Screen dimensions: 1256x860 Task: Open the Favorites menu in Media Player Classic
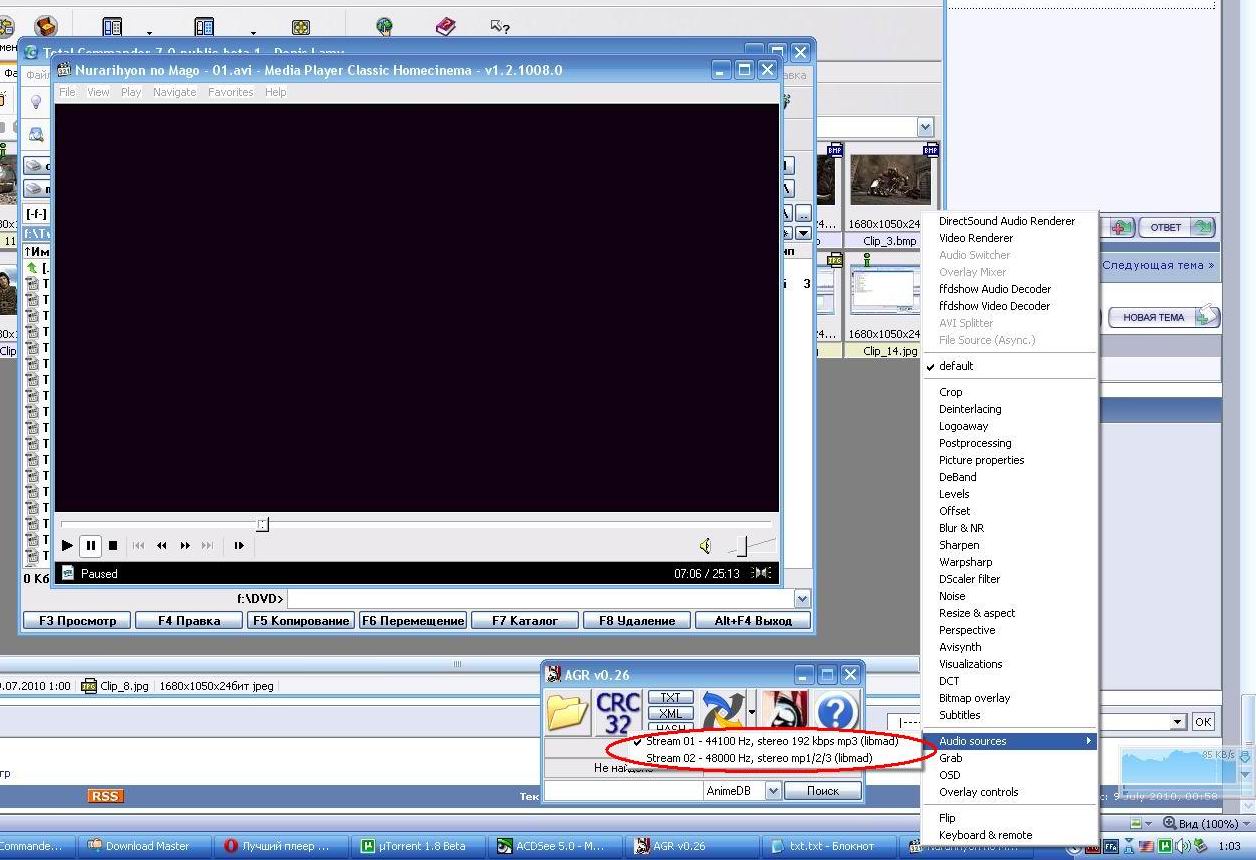230,92
